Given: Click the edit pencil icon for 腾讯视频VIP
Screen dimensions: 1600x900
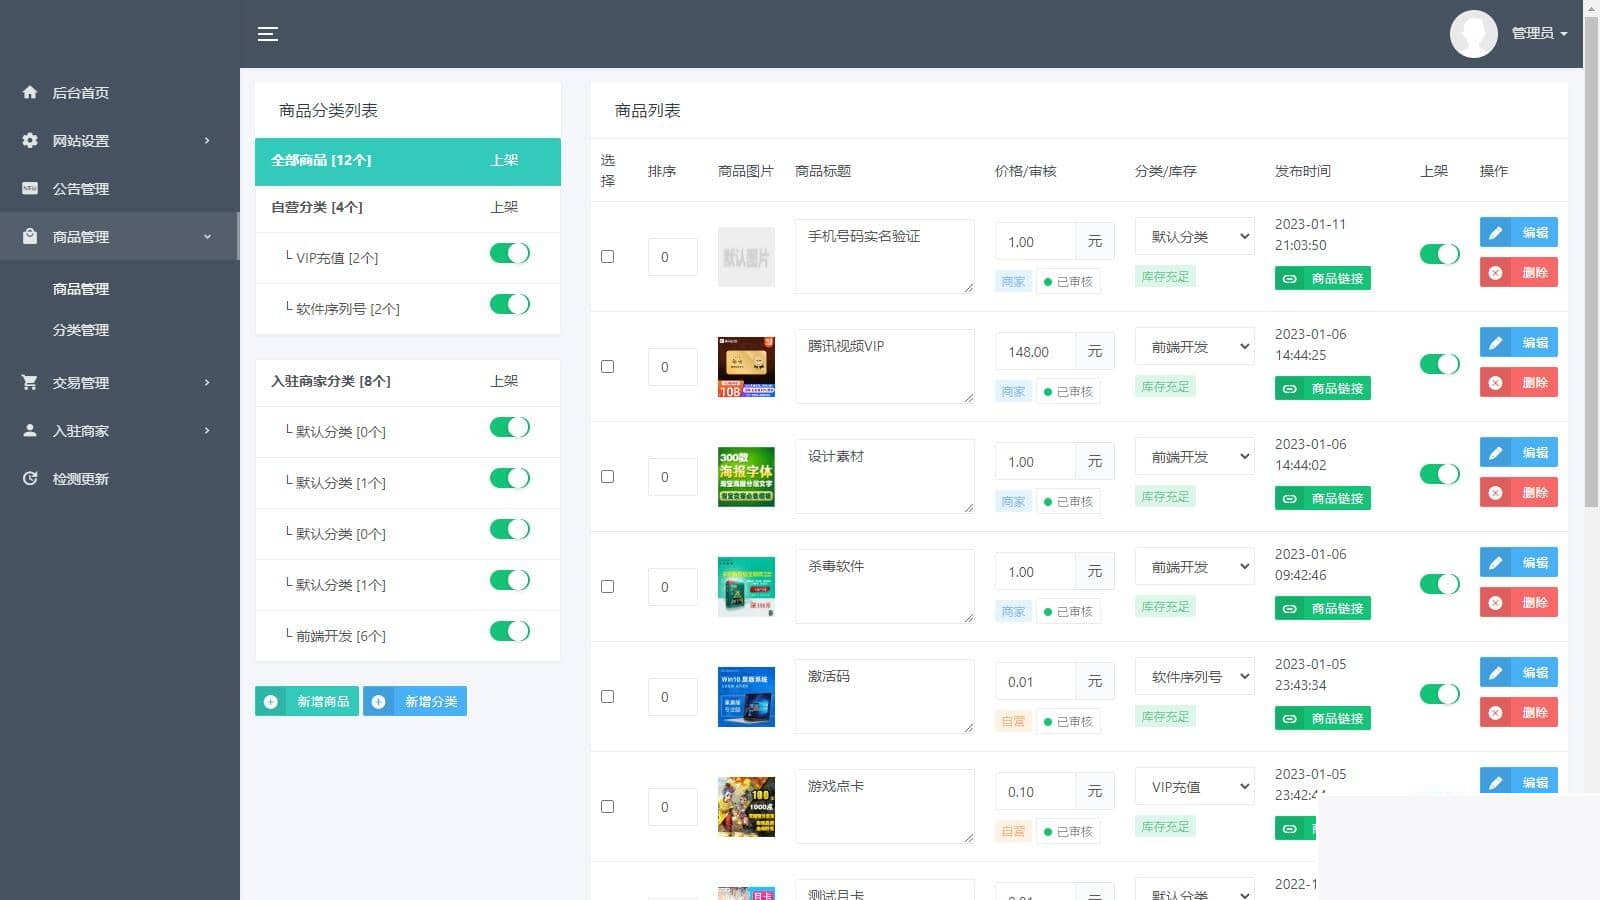Looking at the screenshot, I should coord(1497,342).
